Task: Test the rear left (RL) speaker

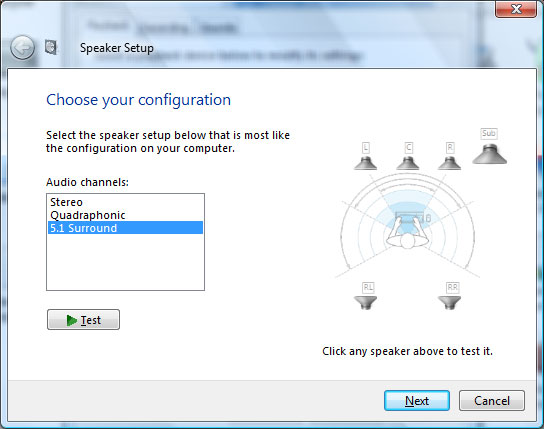Action: (x=365, y=302)
